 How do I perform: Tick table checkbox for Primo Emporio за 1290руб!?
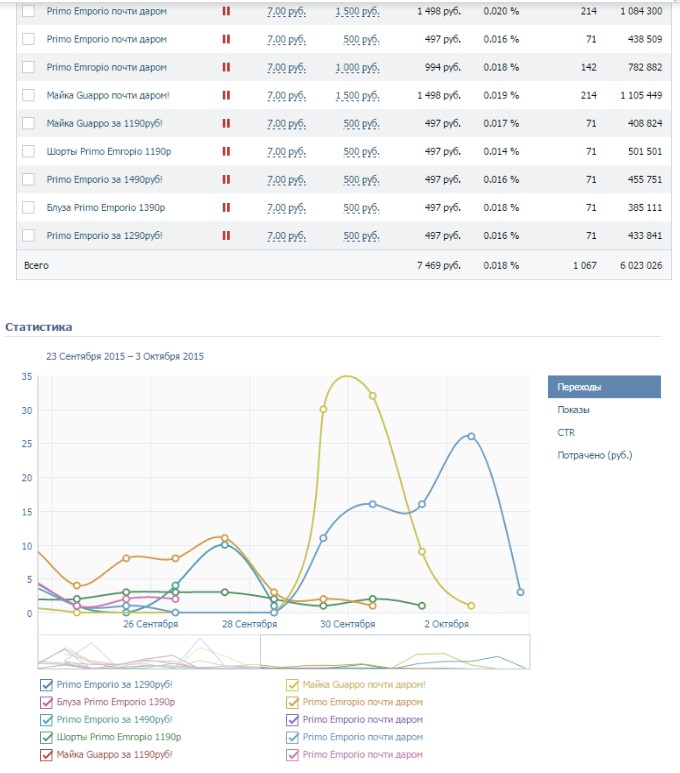pos(29,236)
